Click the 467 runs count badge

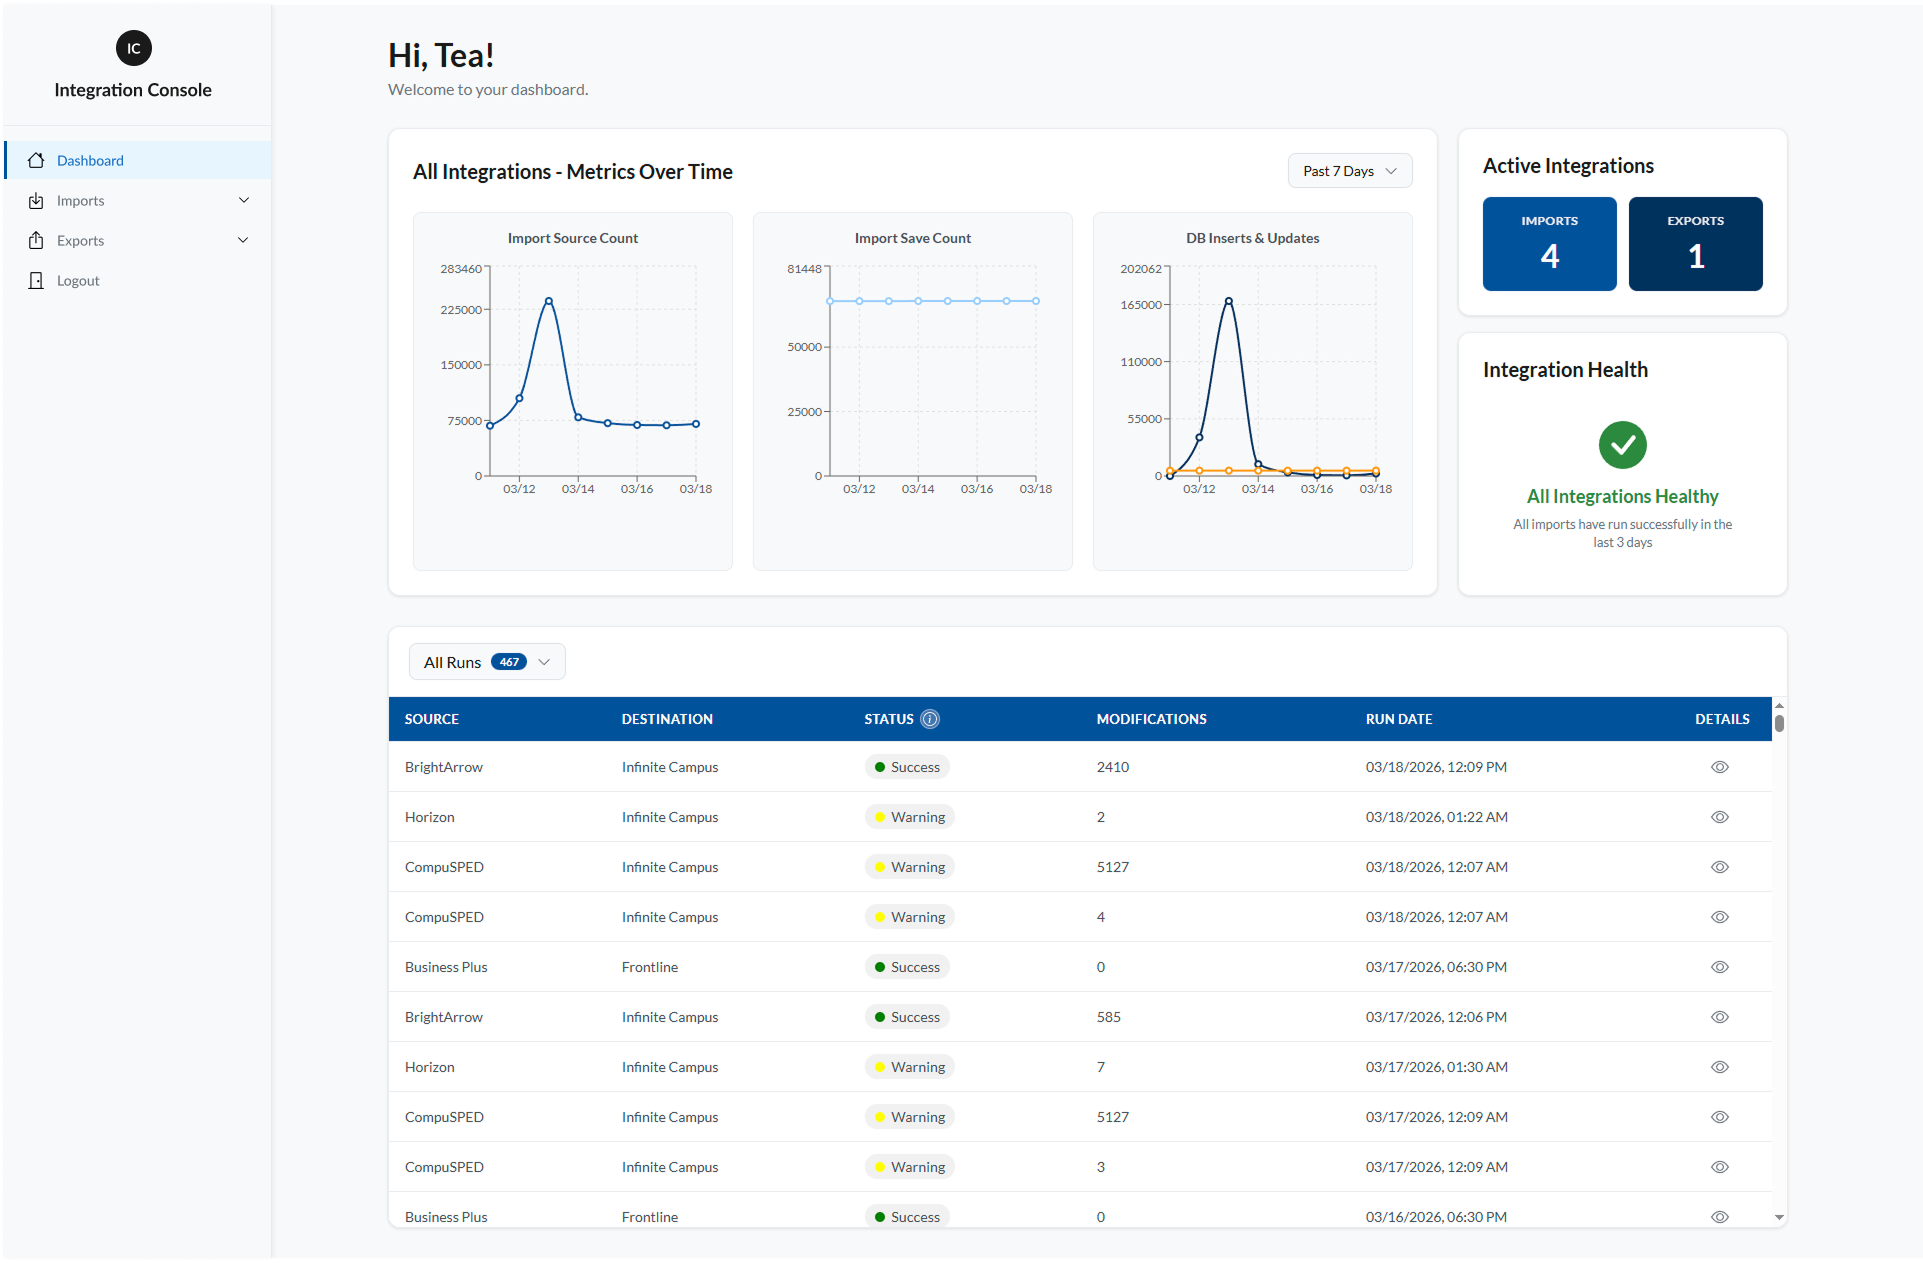click(509, 662)
